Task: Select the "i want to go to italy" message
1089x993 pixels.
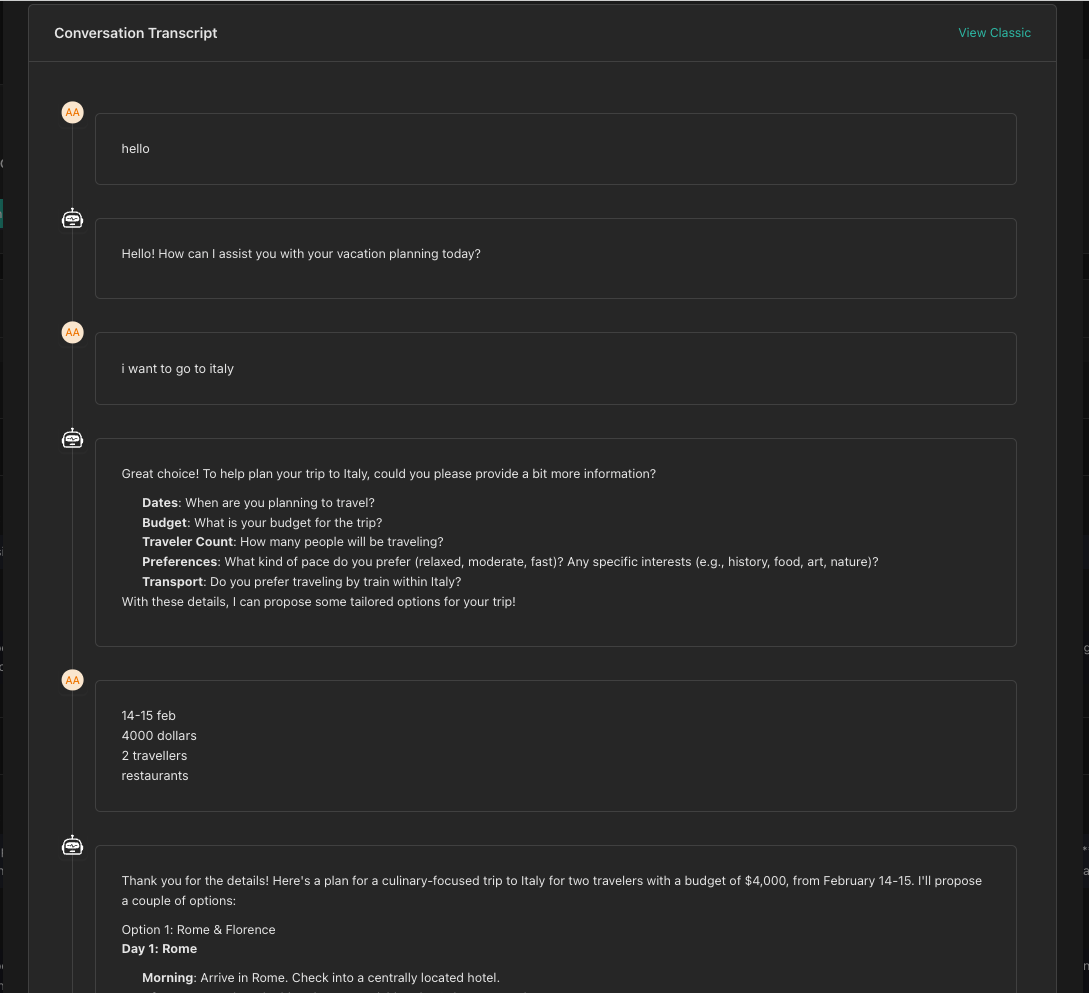Action: click(x=555, y=368)
